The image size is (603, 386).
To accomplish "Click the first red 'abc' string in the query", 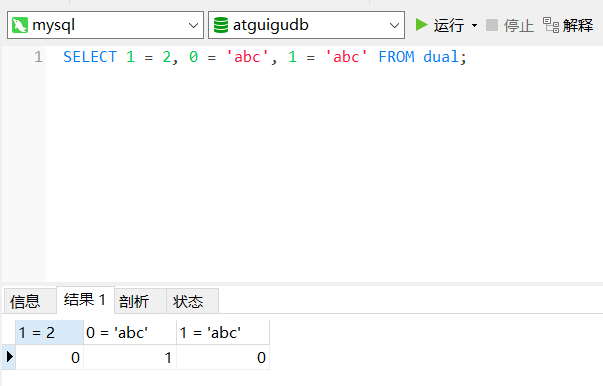I will click(x=247, y=57).
